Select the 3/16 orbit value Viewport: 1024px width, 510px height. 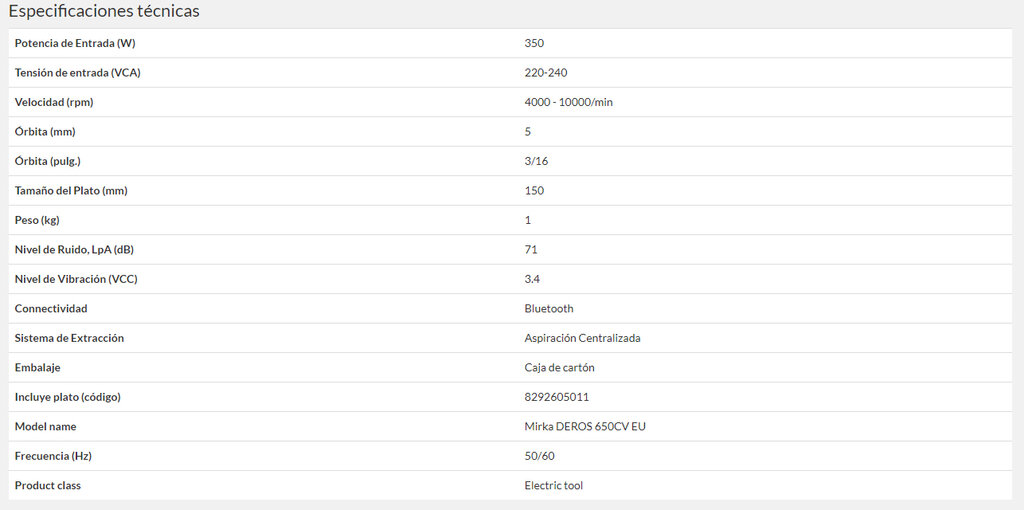pos(535,161)
